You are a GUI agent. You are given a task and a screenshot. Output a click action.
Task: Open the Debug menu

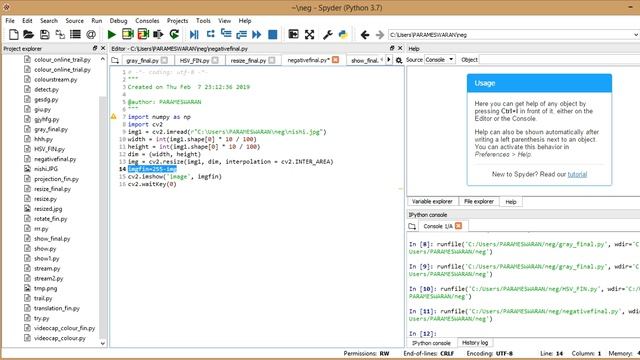pos(118,20)
